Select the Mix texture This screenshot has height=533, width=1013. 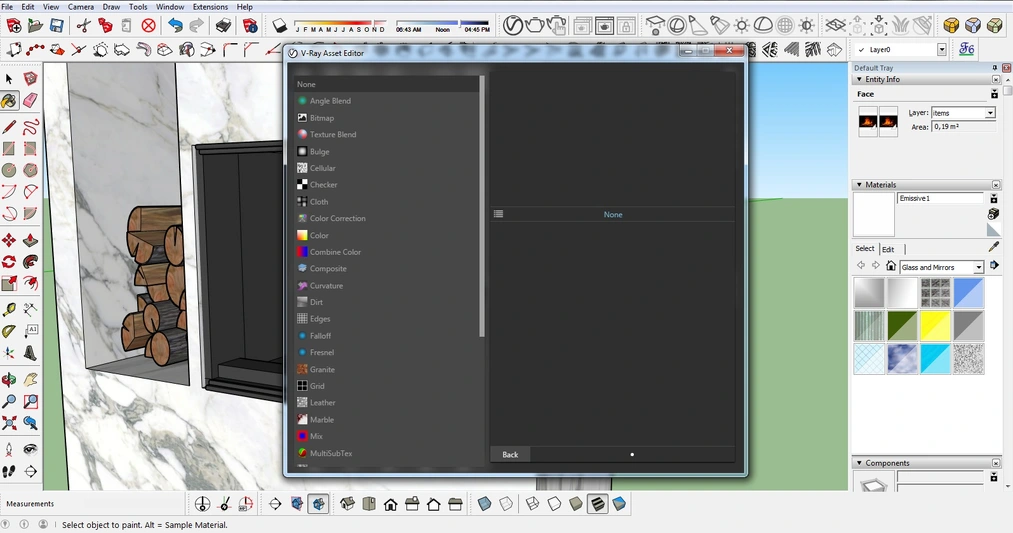tap(316, 437)
